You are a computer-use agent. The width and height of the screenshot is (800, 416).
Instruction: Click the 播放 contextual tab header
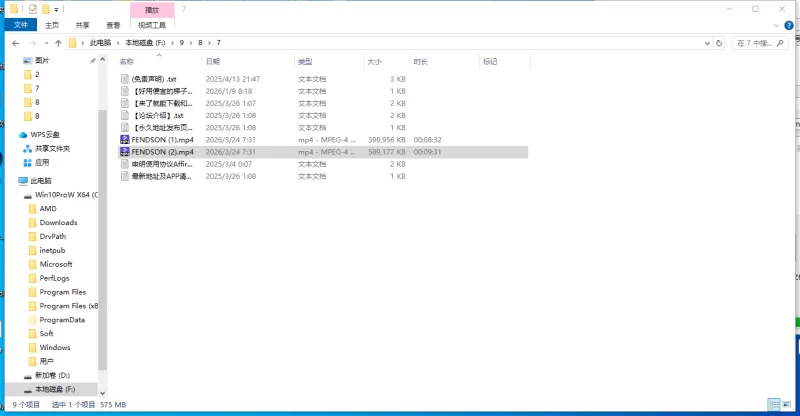(152, 10)
